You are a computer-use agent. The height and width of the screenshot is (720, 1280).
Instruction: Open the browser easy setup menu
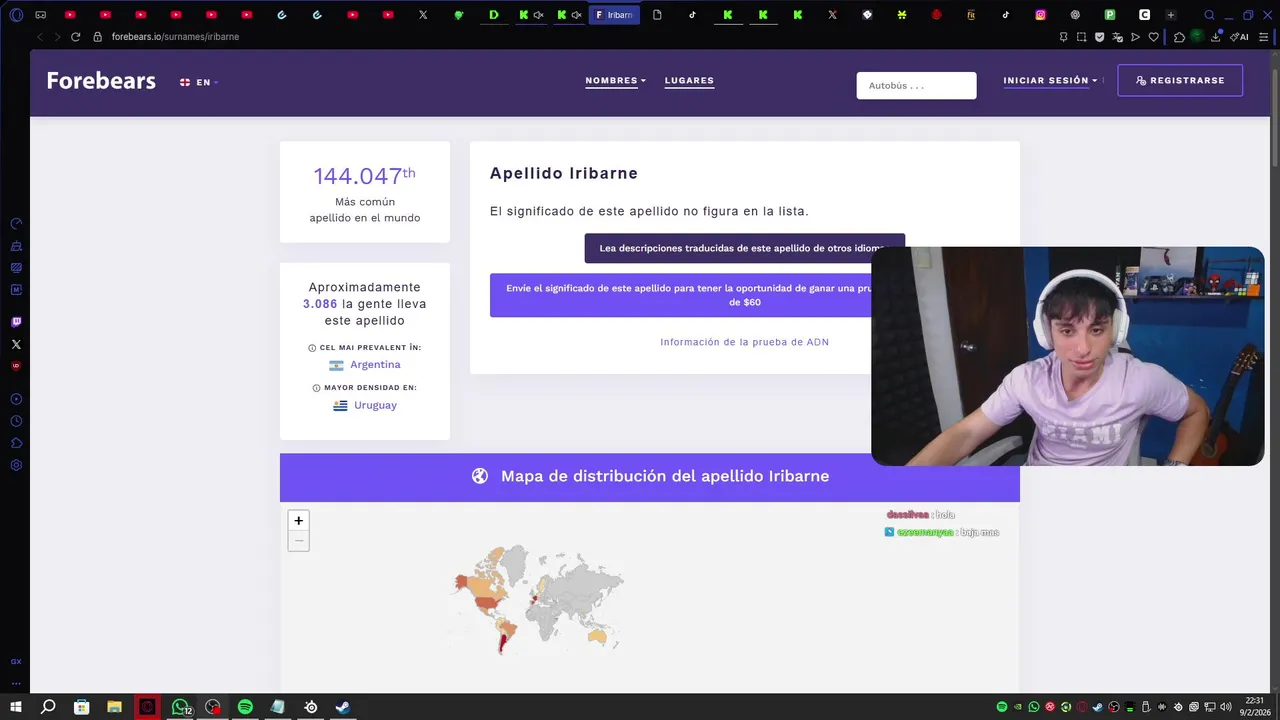click(x=1264, y=37)
